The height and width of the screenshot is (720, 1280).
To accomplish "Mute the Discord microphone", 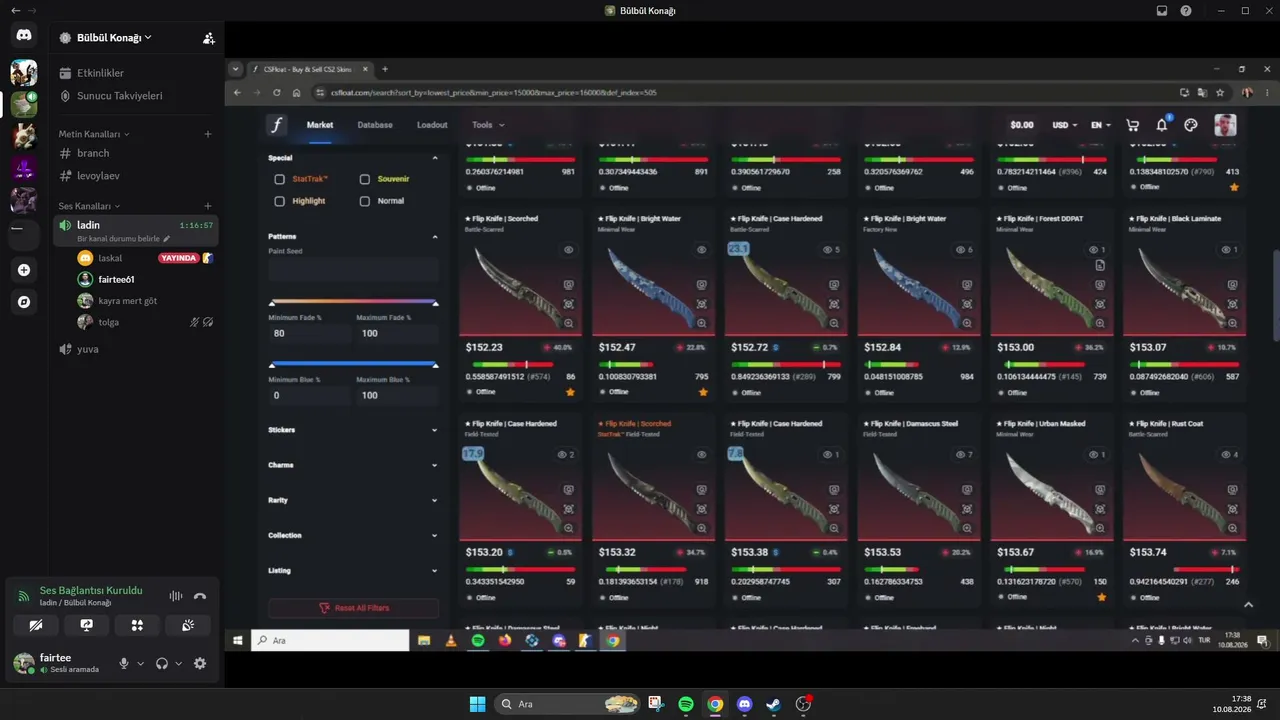I will tap(124, 663).
